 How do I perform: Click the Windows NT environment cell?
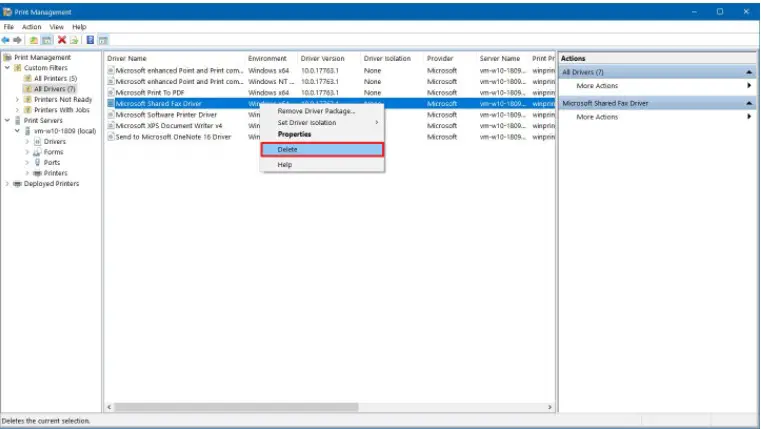point(271,82)
